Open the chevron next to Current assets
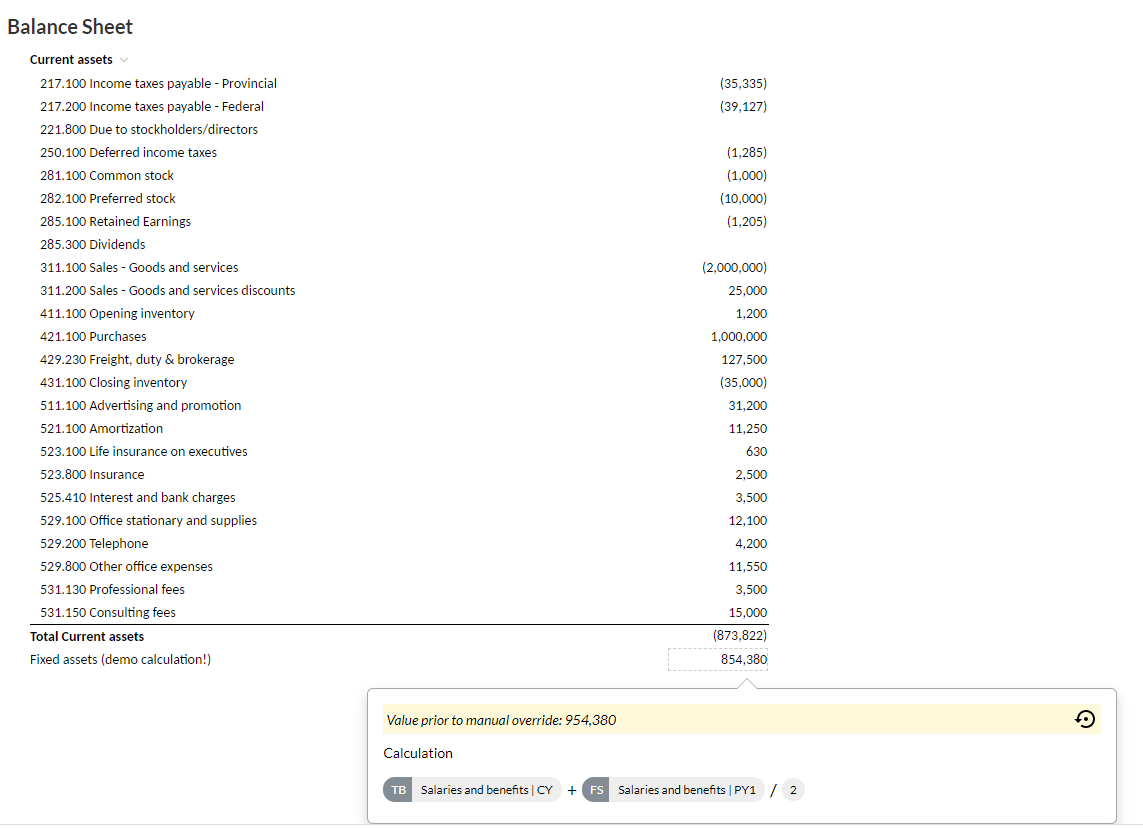The image size is (1143, 829). (123, 59)
